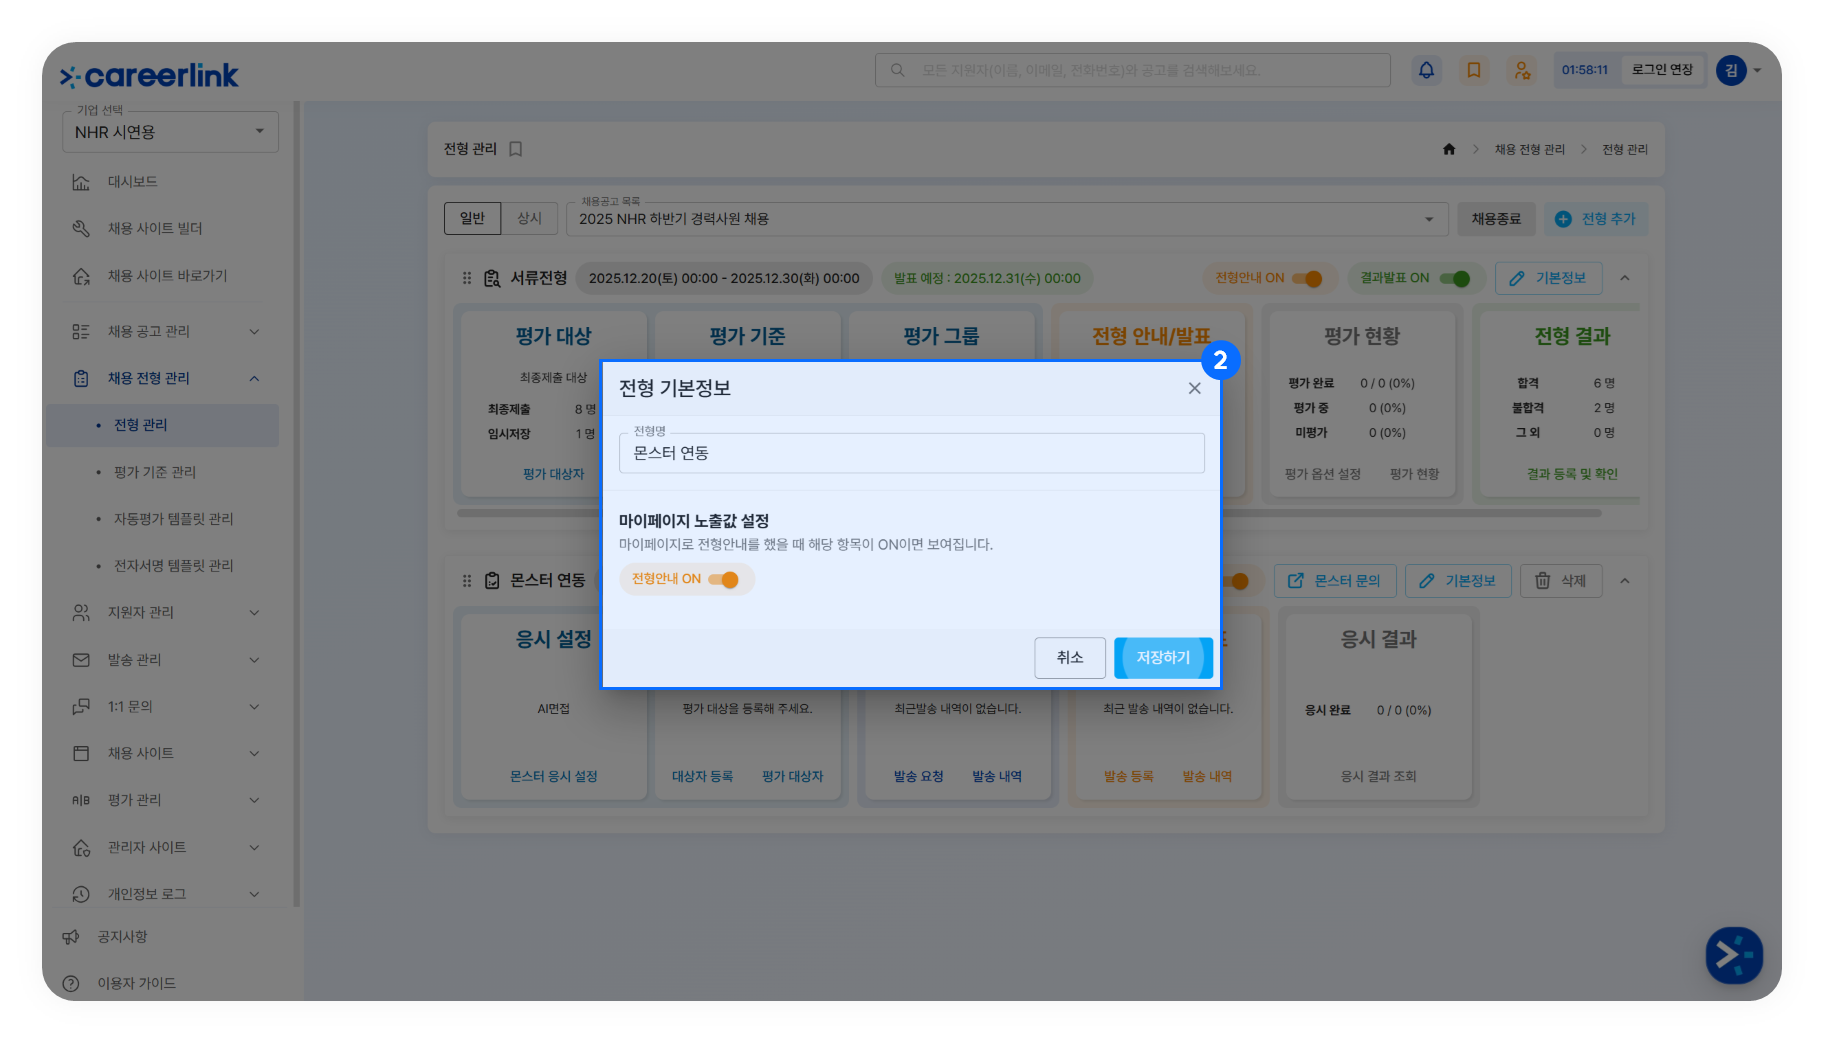Click the 삭제 button
This screenshot has width=1824, height=1043.
pos(1561,581)
